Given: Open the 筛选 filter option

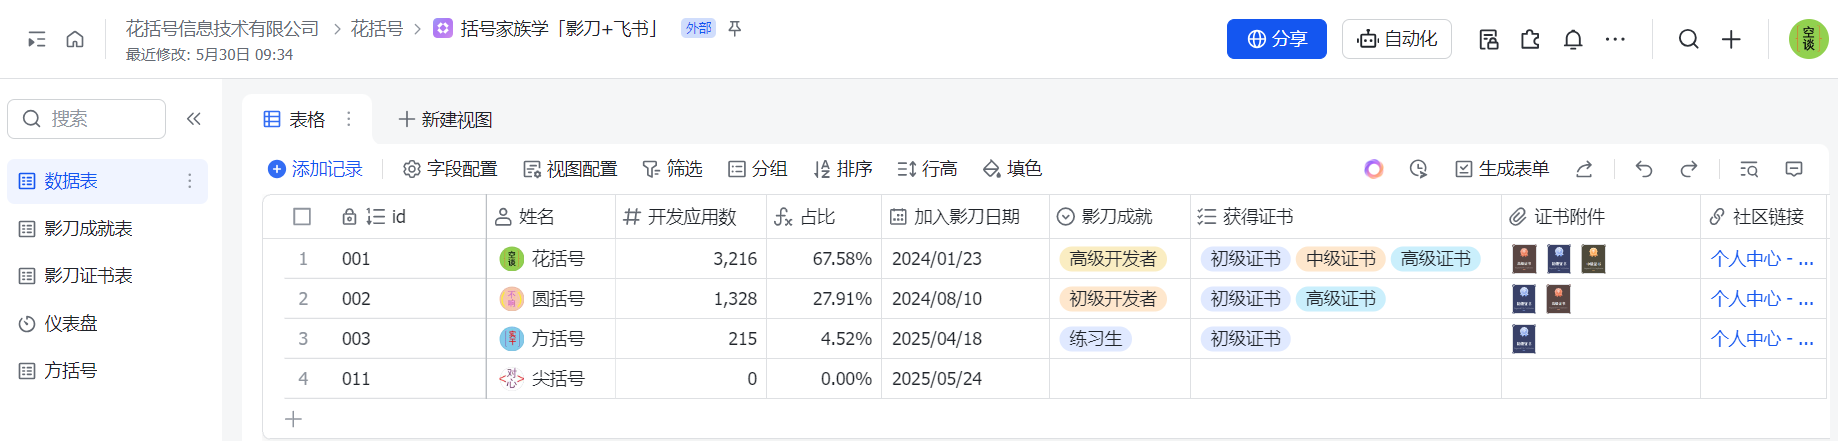Looking at the screenshot, I should coord(672,169).
